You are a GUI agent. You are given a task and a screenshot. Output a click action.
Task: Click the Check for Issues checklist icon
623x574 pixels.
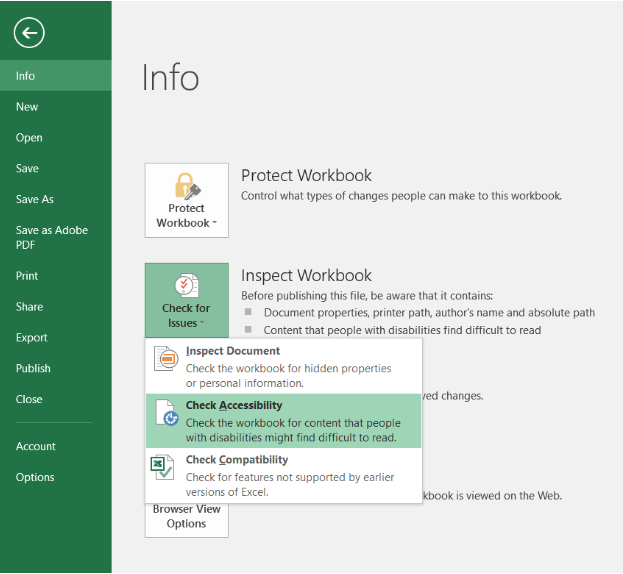coord(186,285)
